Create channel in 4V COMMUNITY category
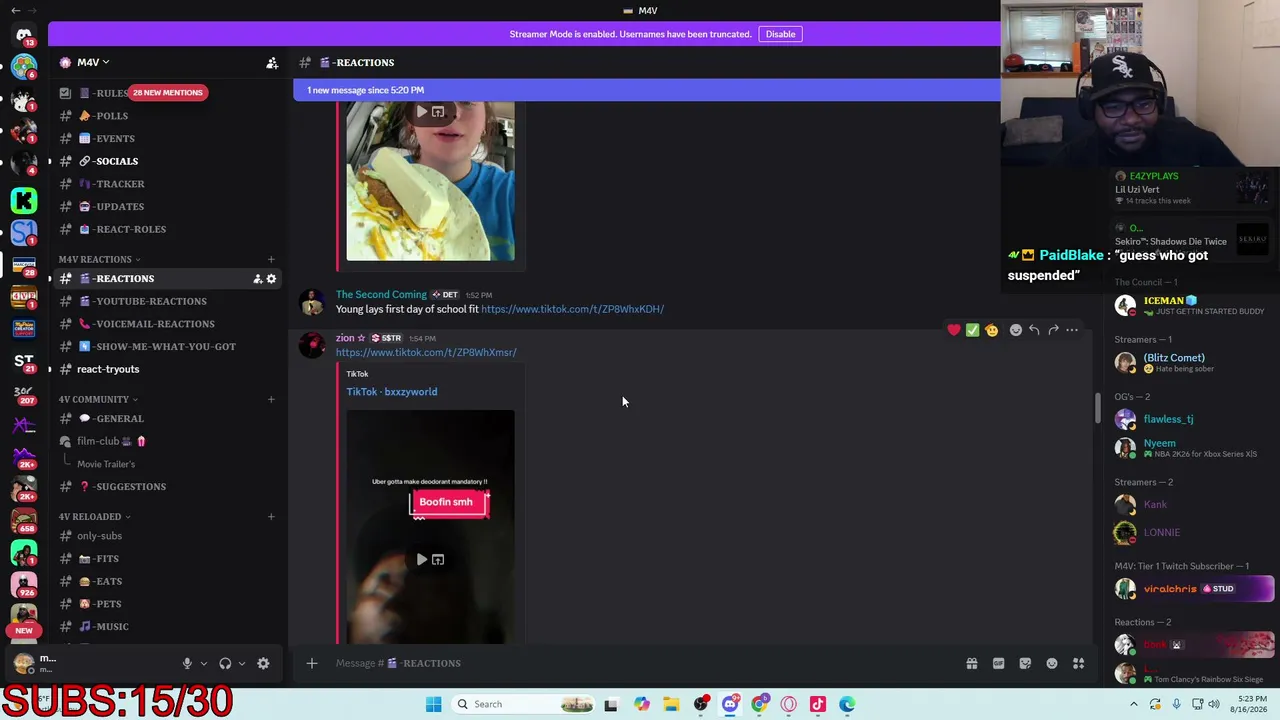 [x=271, y=400]
